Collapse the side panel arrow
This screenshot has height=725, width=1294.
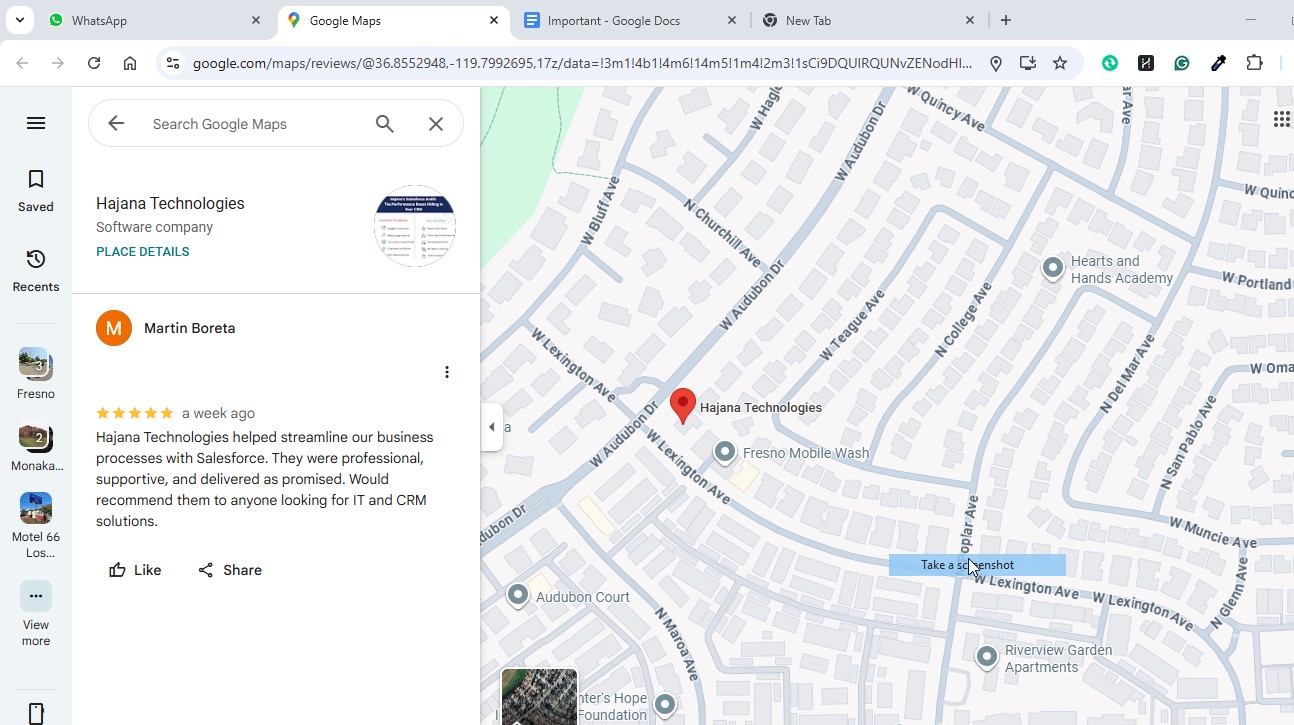(491, 427)
